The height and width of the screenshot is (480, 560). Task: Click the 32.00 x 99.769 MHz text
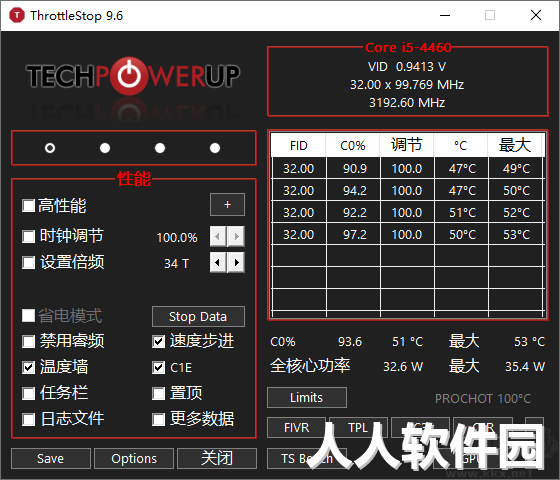(407, 85)
